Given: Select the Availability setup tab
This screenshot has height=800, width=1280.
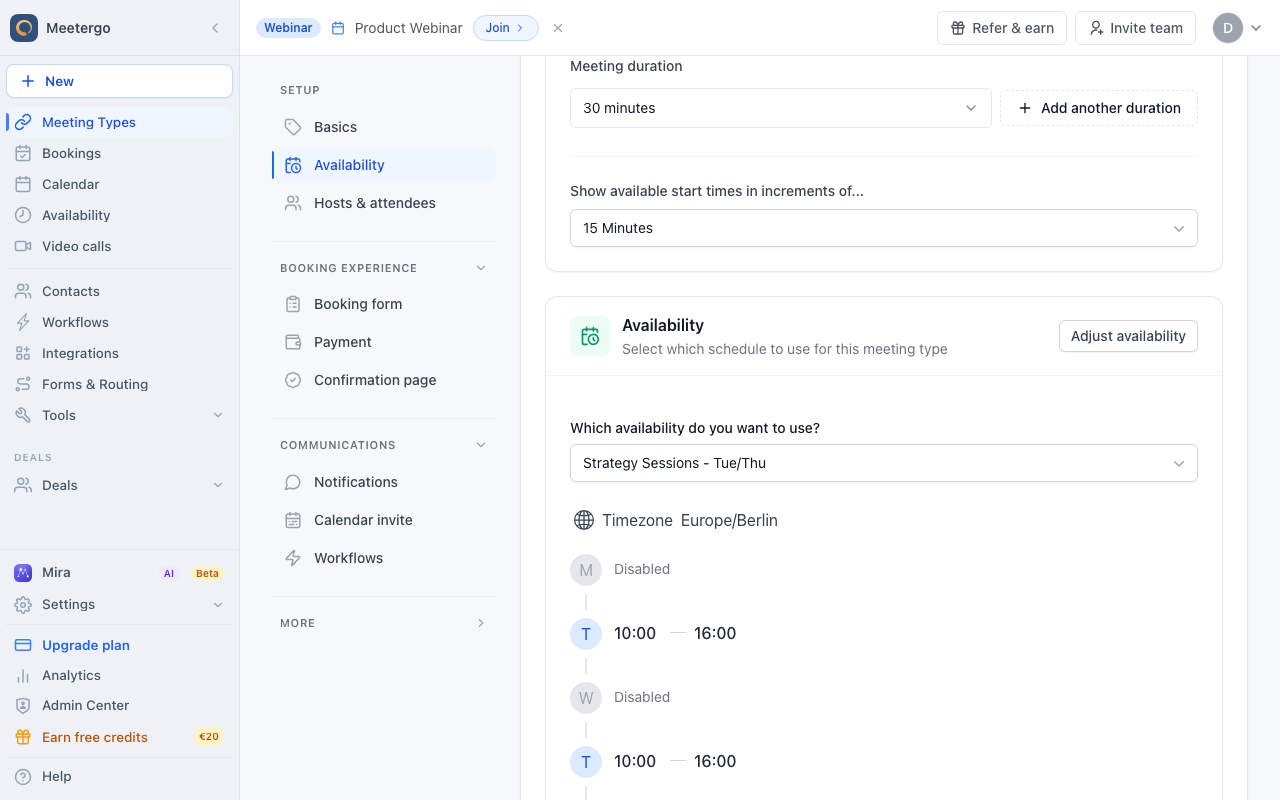Looking at the screenshot, I should tap(384, 165).
